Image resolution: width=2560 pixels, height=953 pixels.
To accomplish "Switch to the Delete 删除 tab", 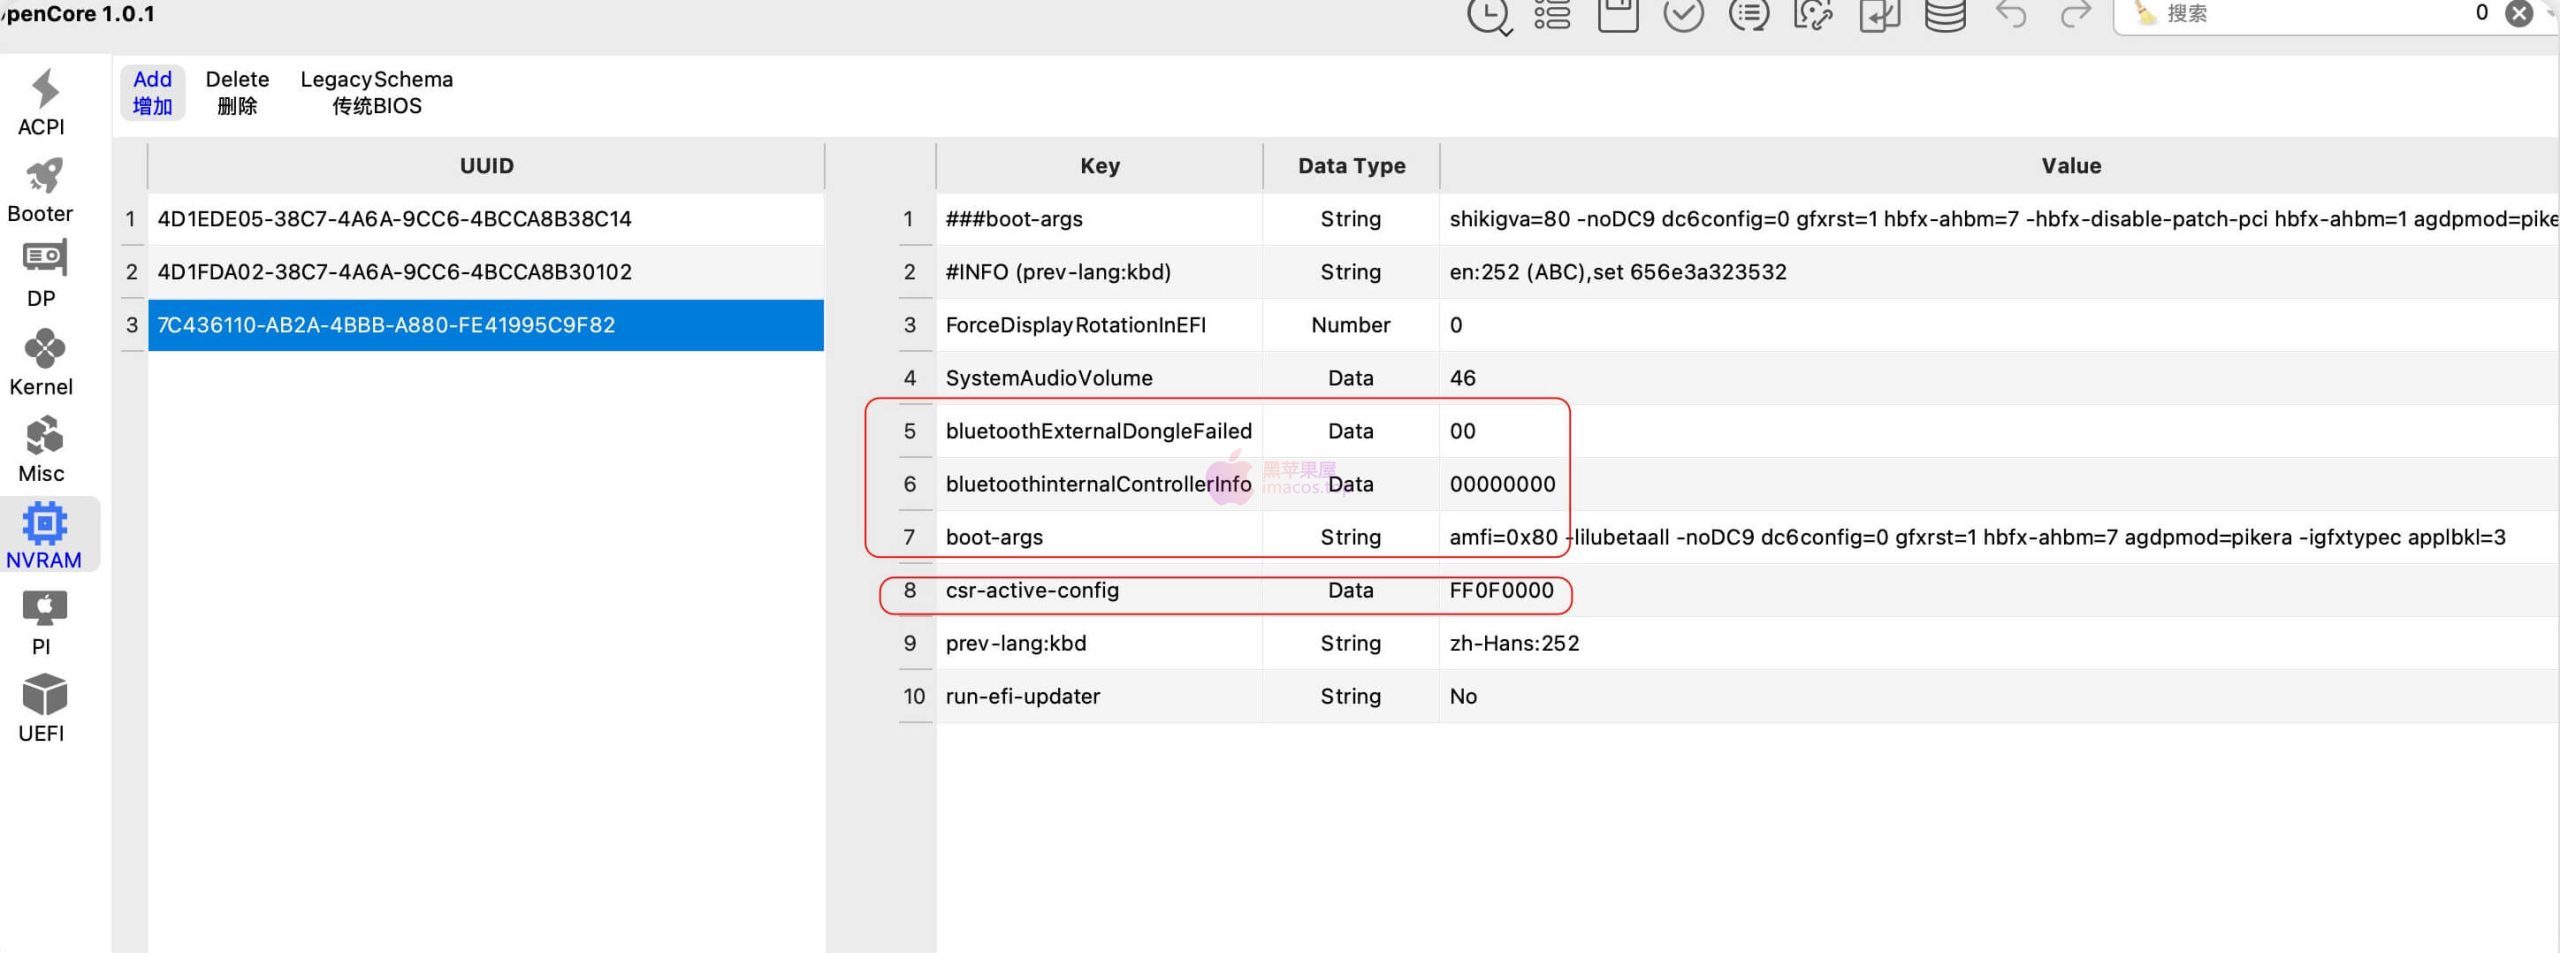I will 237,92.
